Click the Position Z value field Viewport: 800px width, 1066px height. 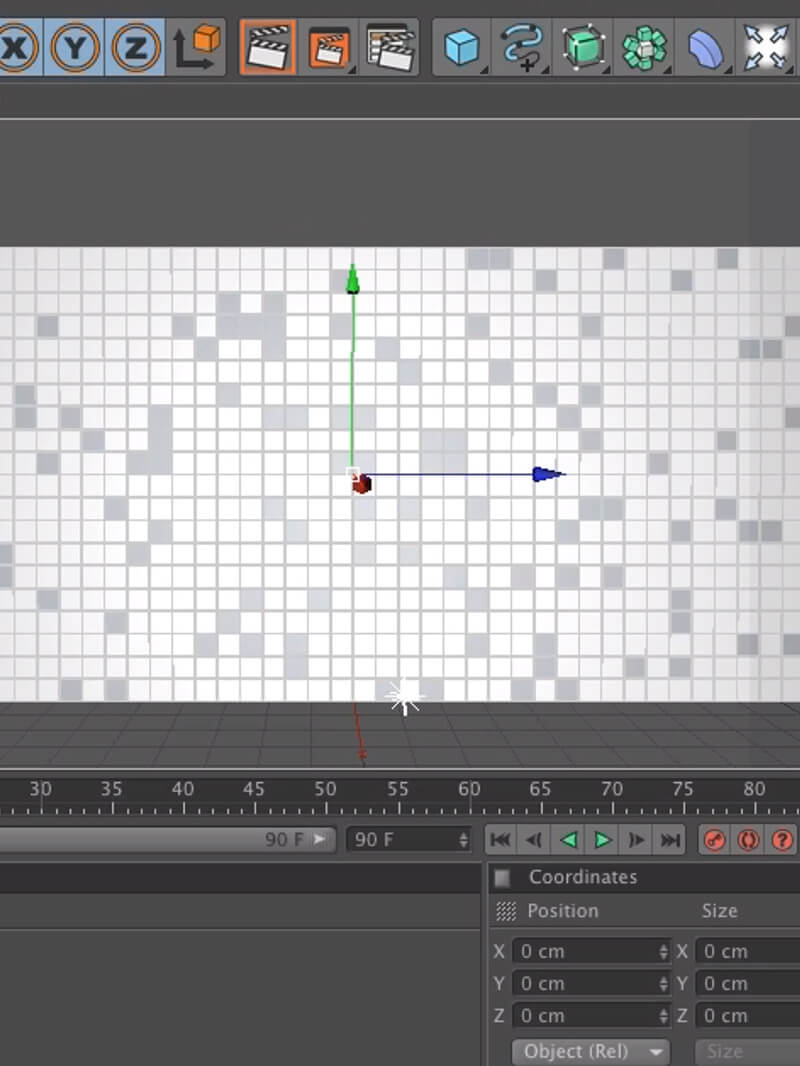click(x=591, y=1016)
